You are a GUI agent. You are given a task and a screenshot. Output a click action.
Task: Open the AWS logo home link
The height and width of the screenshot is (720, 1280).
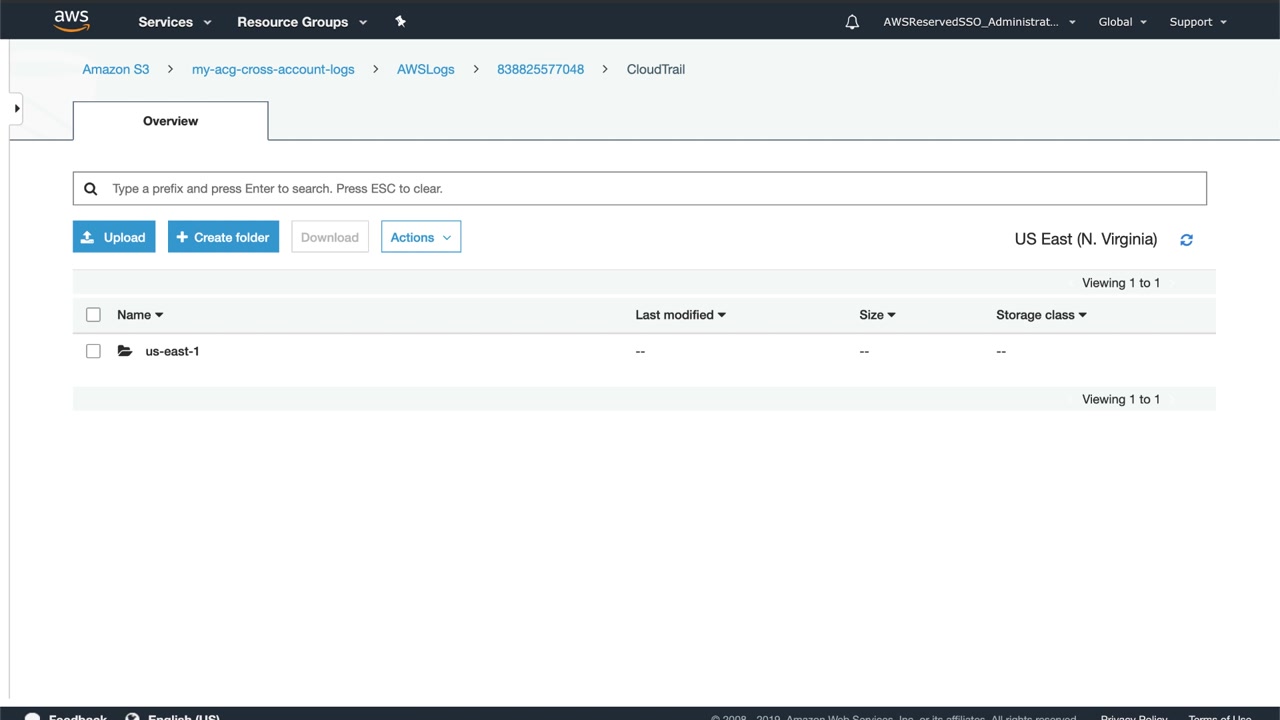click(x=72, y=21)
